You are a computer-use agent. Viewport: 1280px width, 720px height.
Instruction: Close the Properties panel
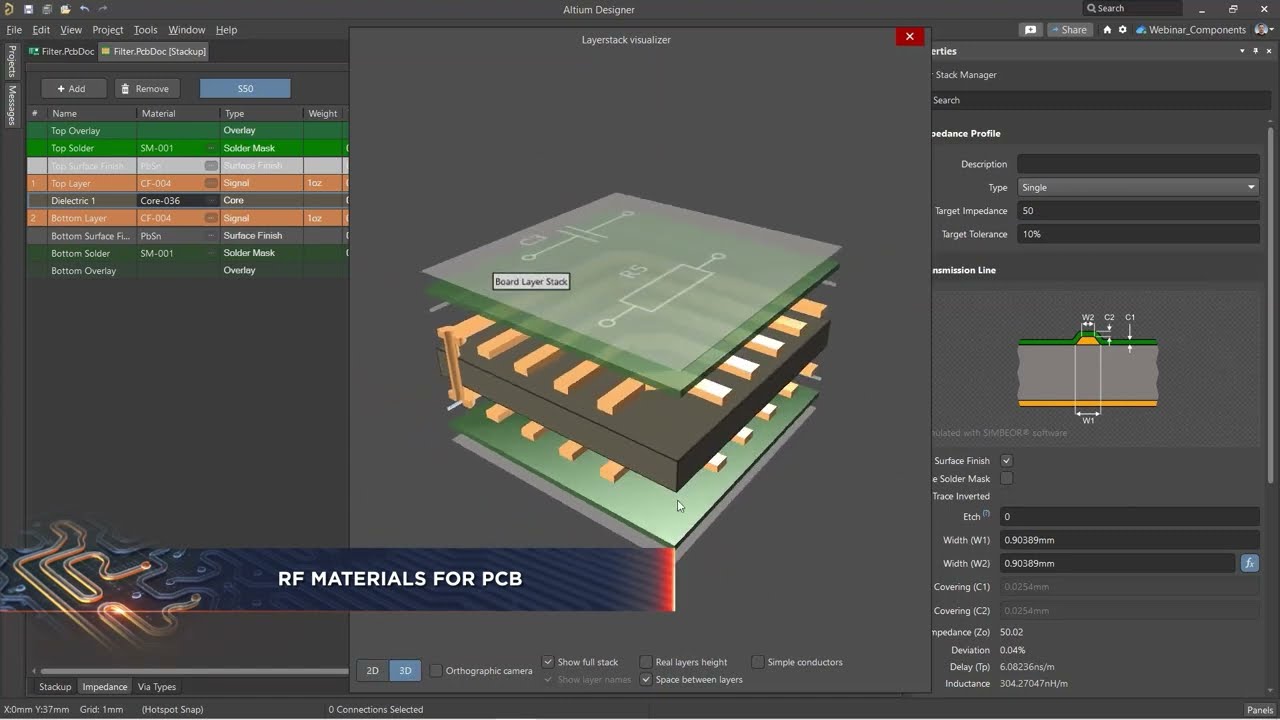1269,51
